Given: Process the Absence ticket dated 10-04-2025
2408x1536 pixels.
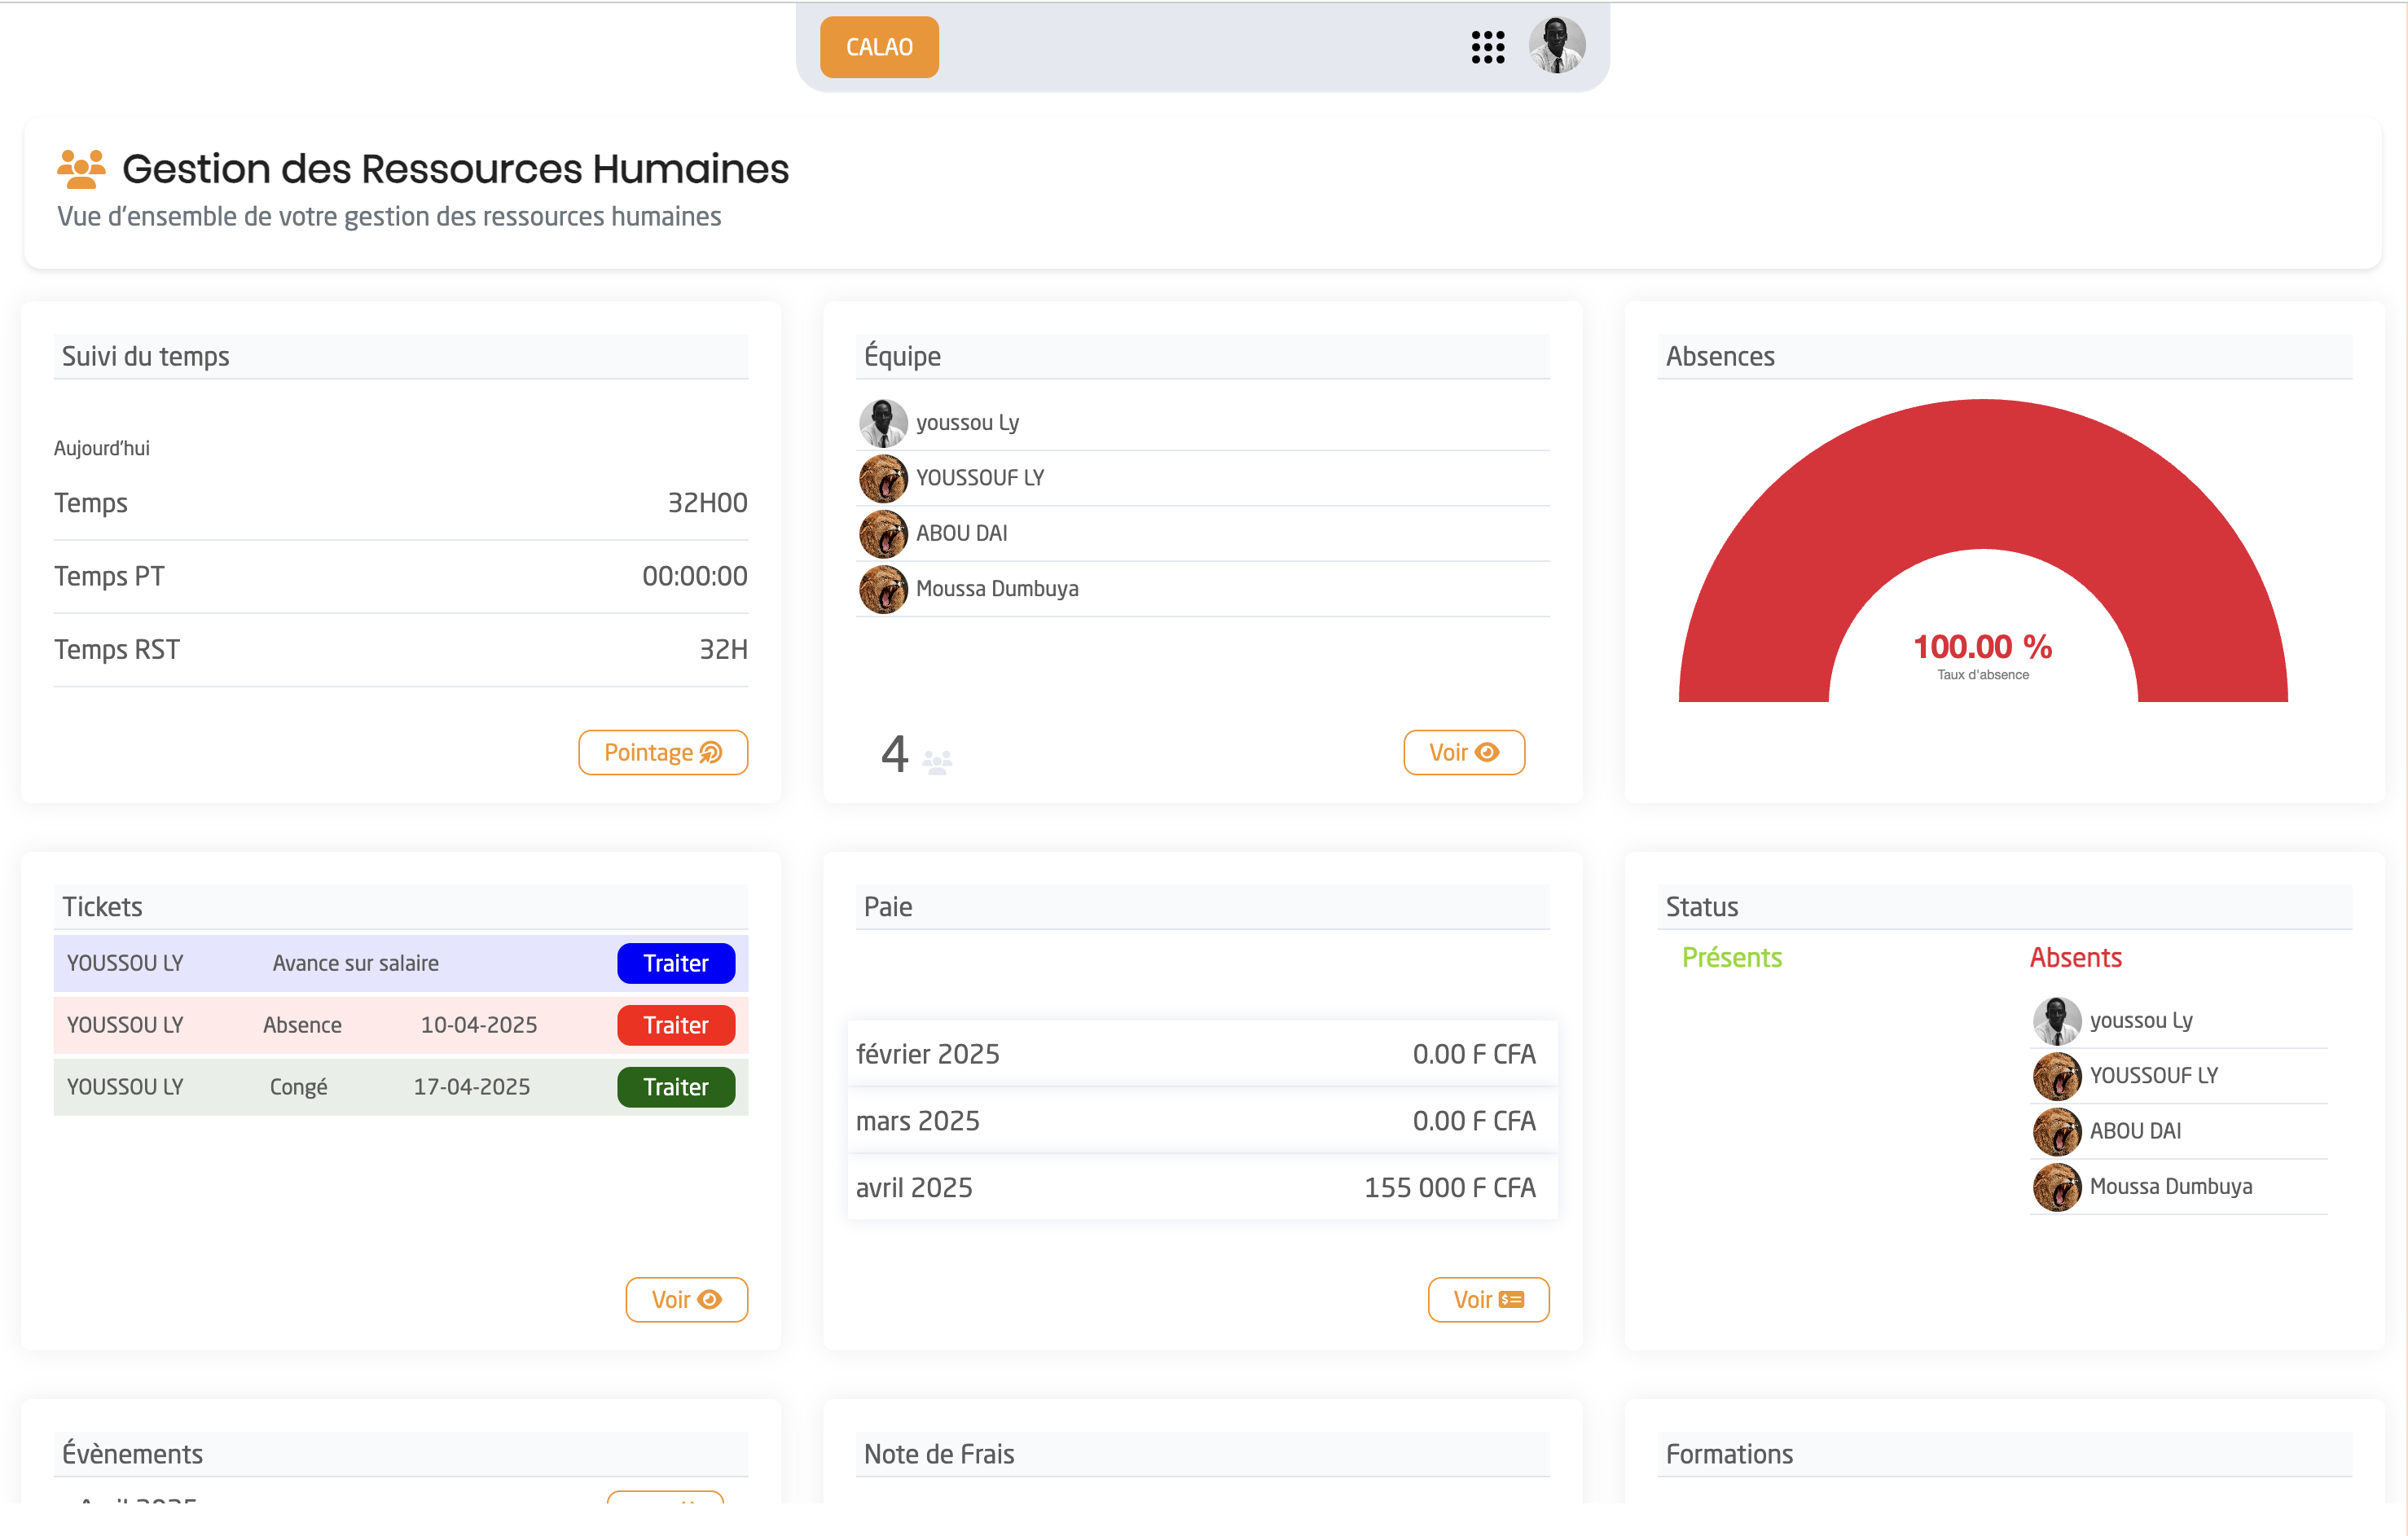Looking at the screenshot, I should tap(676, 1025).
